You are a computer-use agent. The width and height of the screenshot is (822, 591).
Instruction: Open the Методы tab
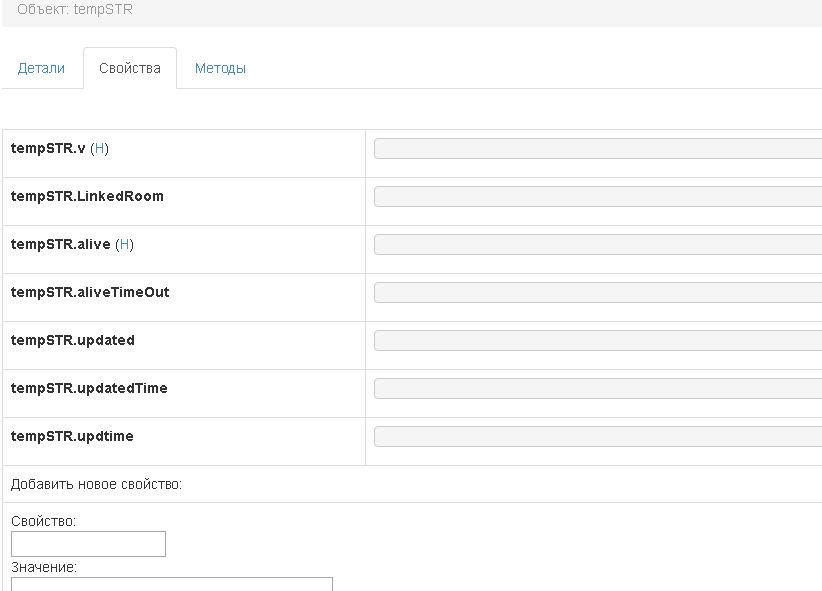(220, 68)
